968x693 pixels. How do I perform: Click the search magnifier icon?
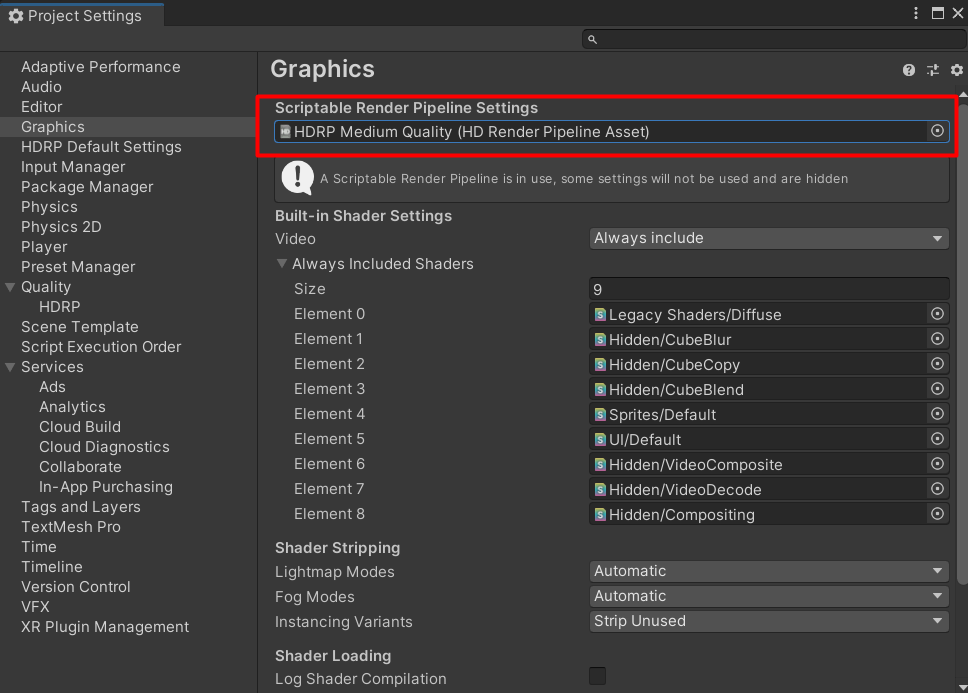click(592, 39)
